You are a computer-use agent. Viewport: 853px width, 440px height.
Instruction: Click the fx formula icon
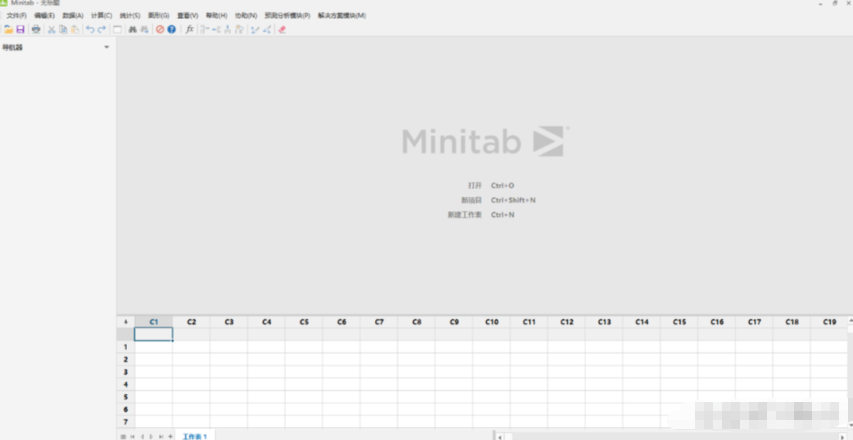[189, 29]
